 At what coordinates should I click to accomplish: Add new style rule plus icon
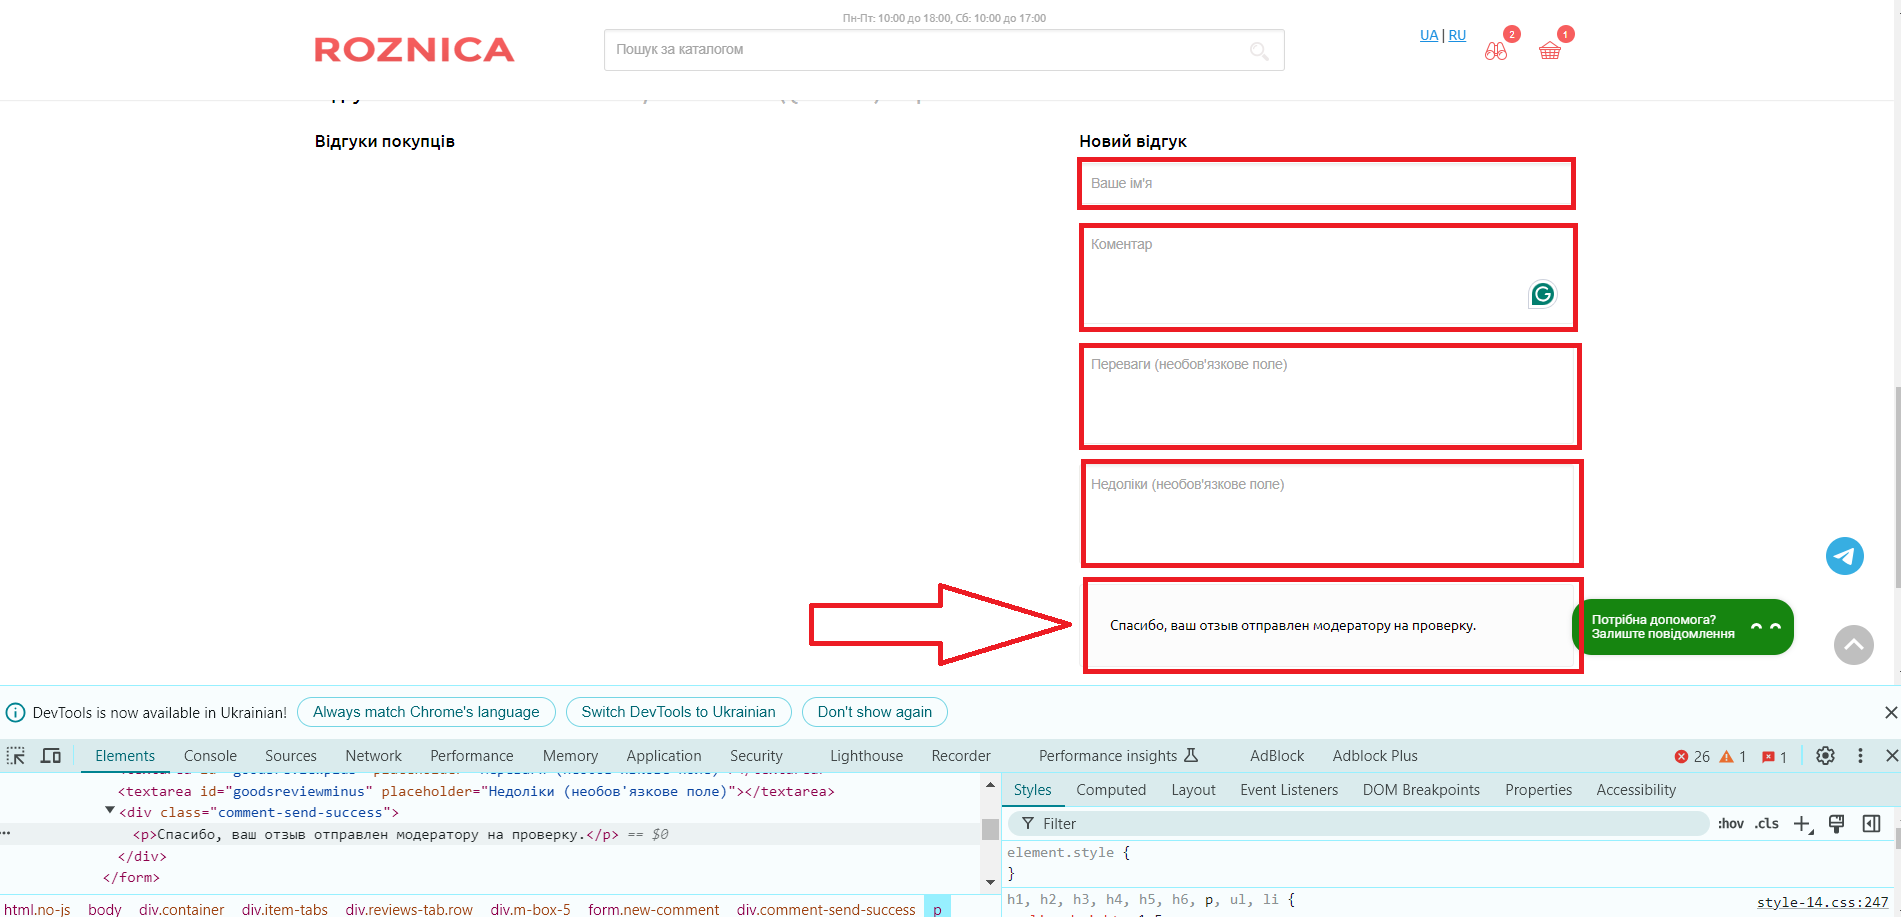(x=1802, y=824)
